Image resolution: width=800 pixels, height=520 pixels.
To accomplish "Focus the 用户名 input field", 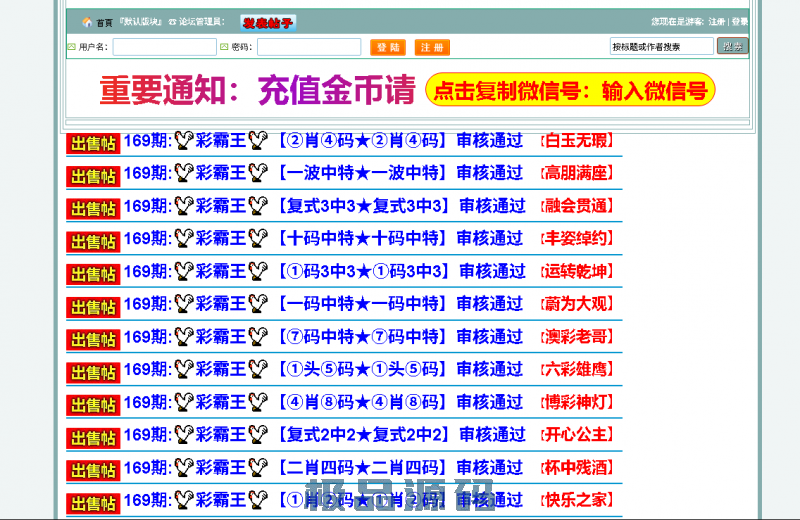I will coord(164,47).
